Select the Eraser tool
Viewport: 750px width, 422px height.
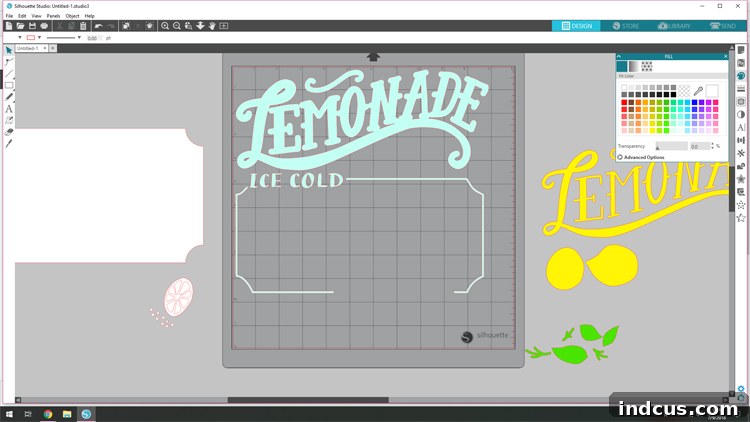[9, 132]
